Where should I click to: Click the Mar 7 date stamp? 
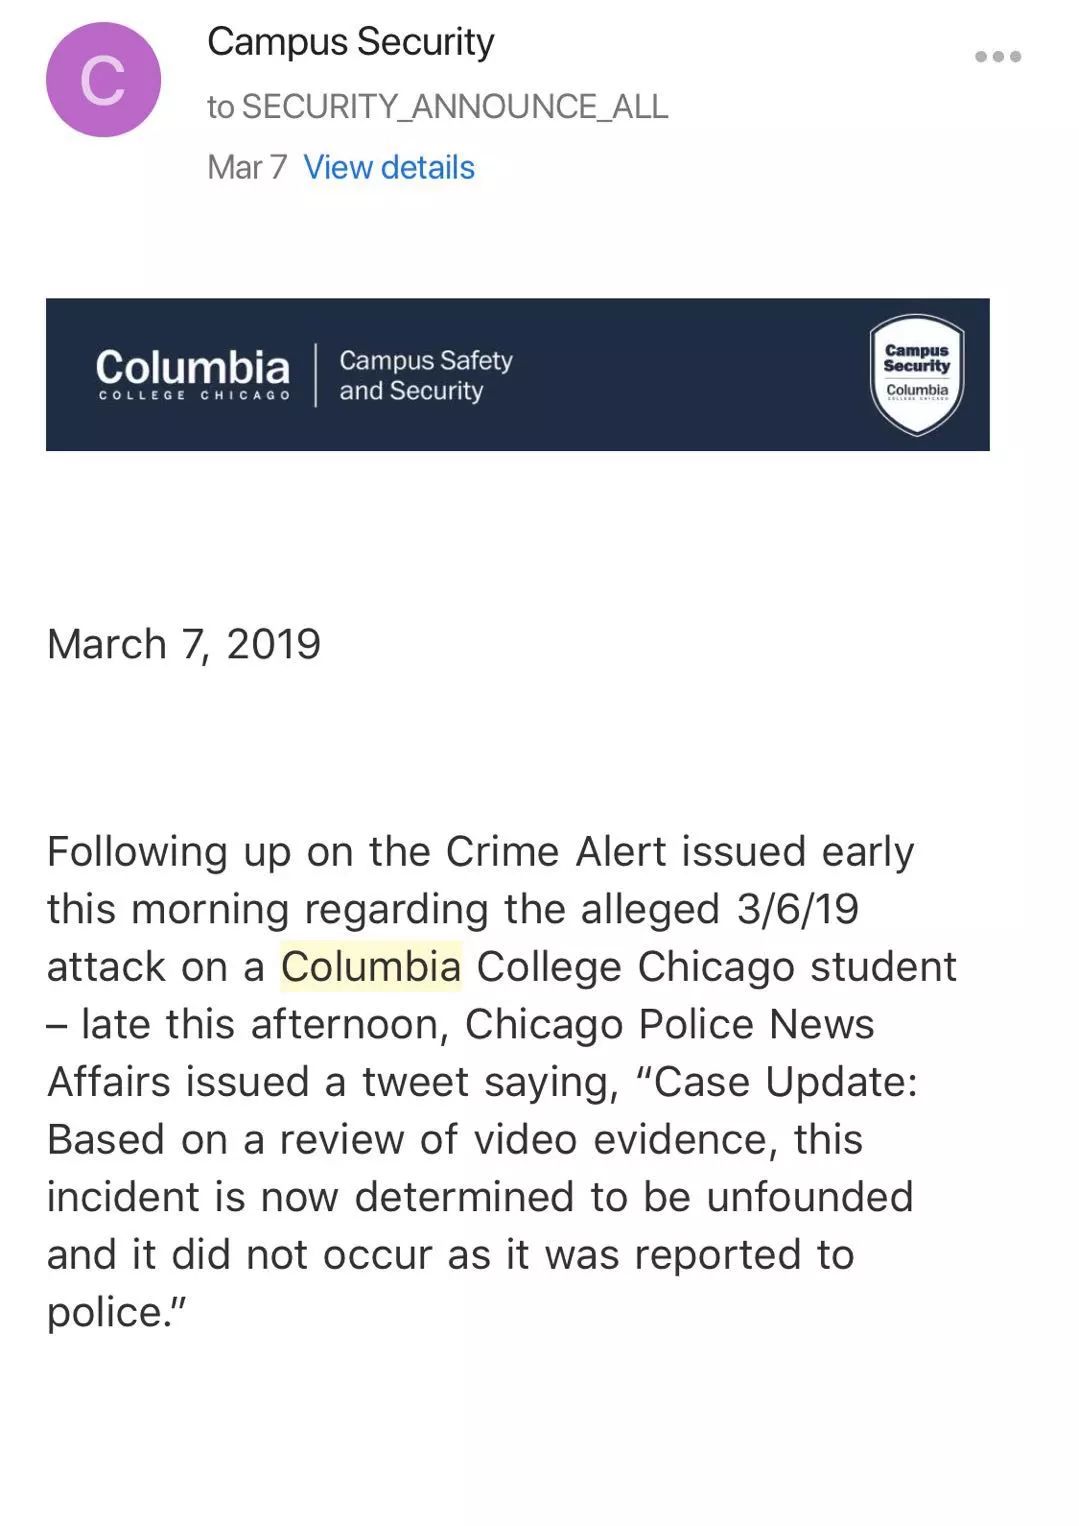pyautogui.click(x=247, y=167)
